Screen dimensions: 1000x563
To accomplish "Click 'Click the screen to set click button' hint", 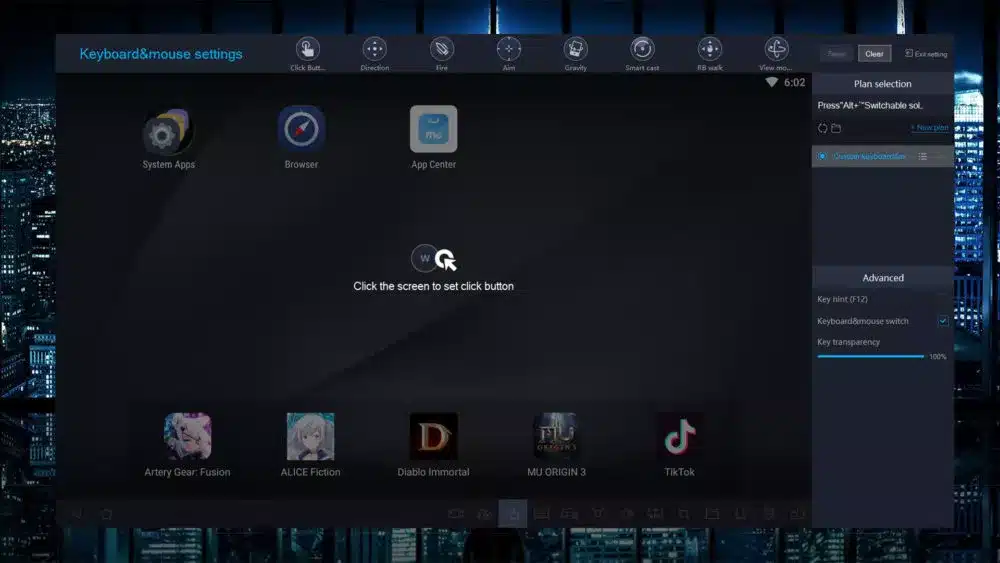I will (x=434, y=286).
